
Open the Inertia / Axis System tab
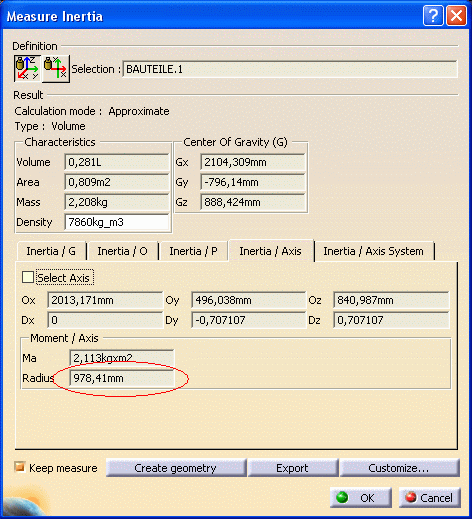click(x=374, y=251)
